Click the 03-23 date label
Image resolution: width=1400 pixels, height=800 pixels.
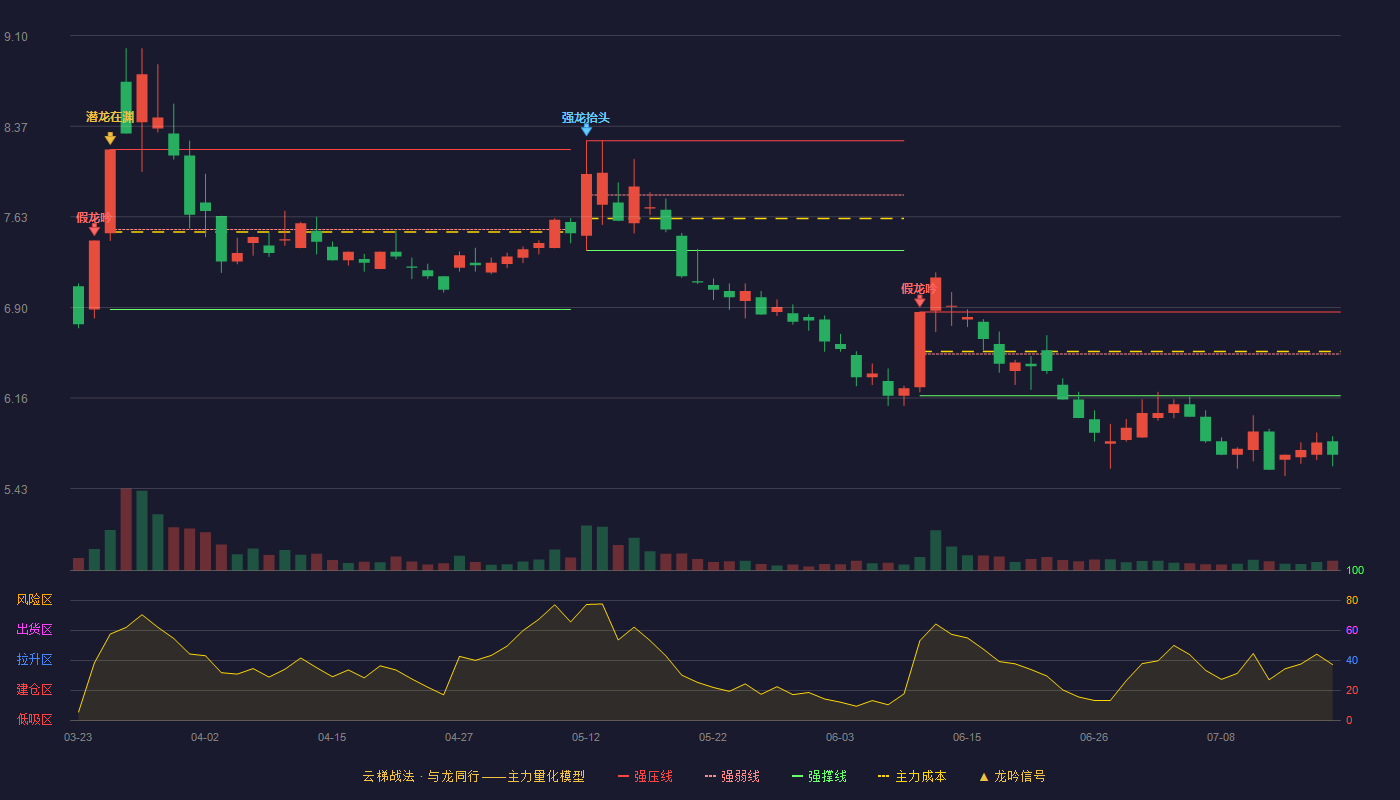coord(78,737)
